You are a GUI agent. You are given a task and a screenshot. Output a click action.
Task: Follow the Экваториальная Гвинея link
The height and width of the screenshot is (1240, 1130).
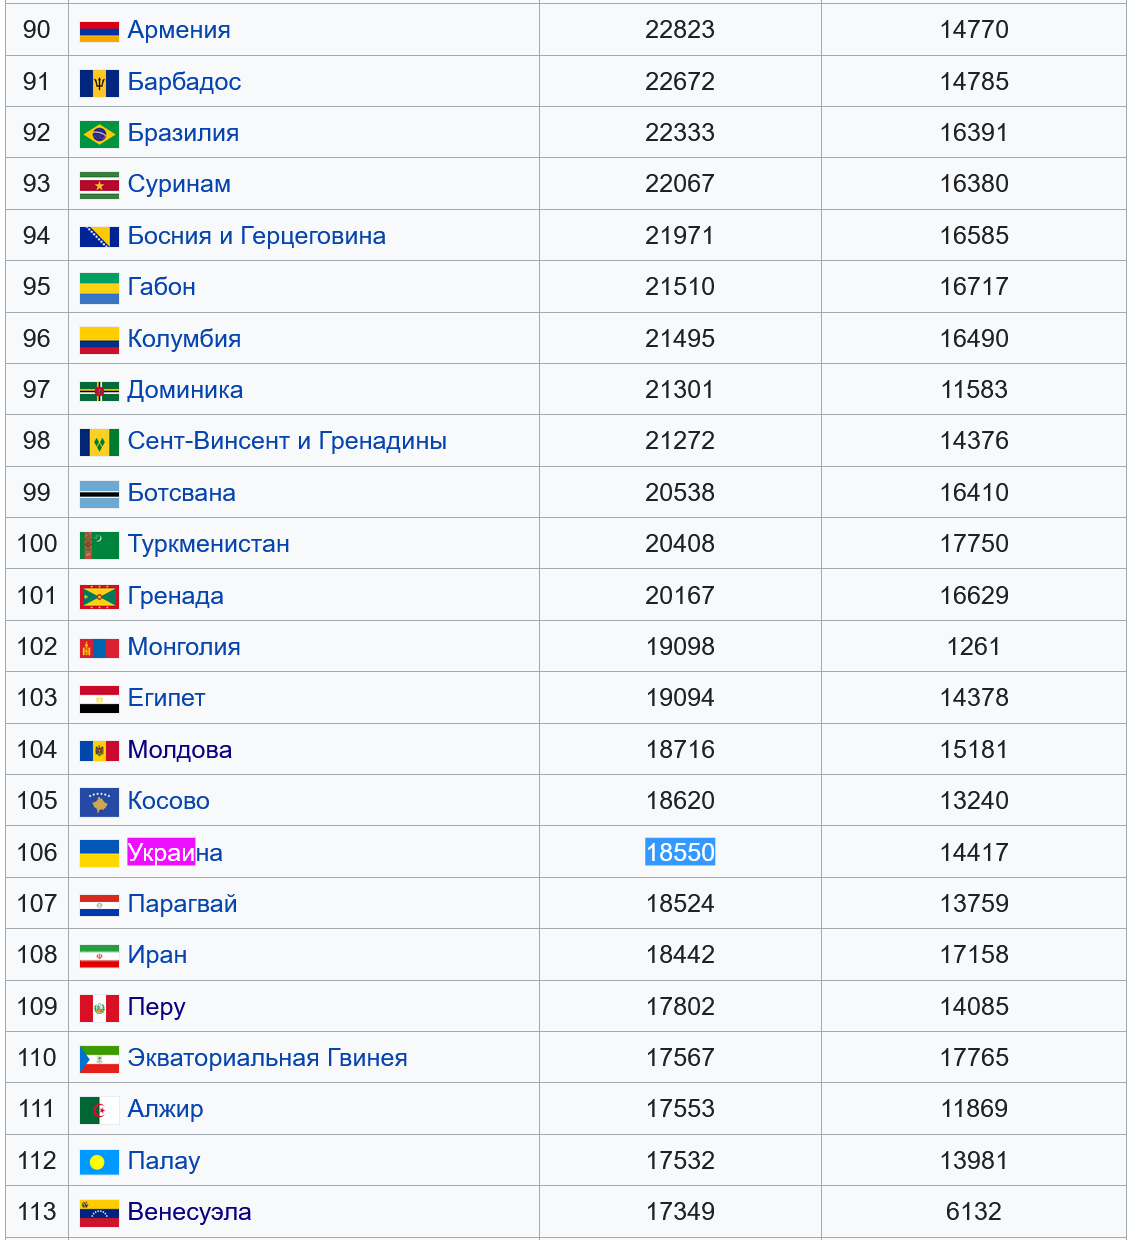point(267,1058)
